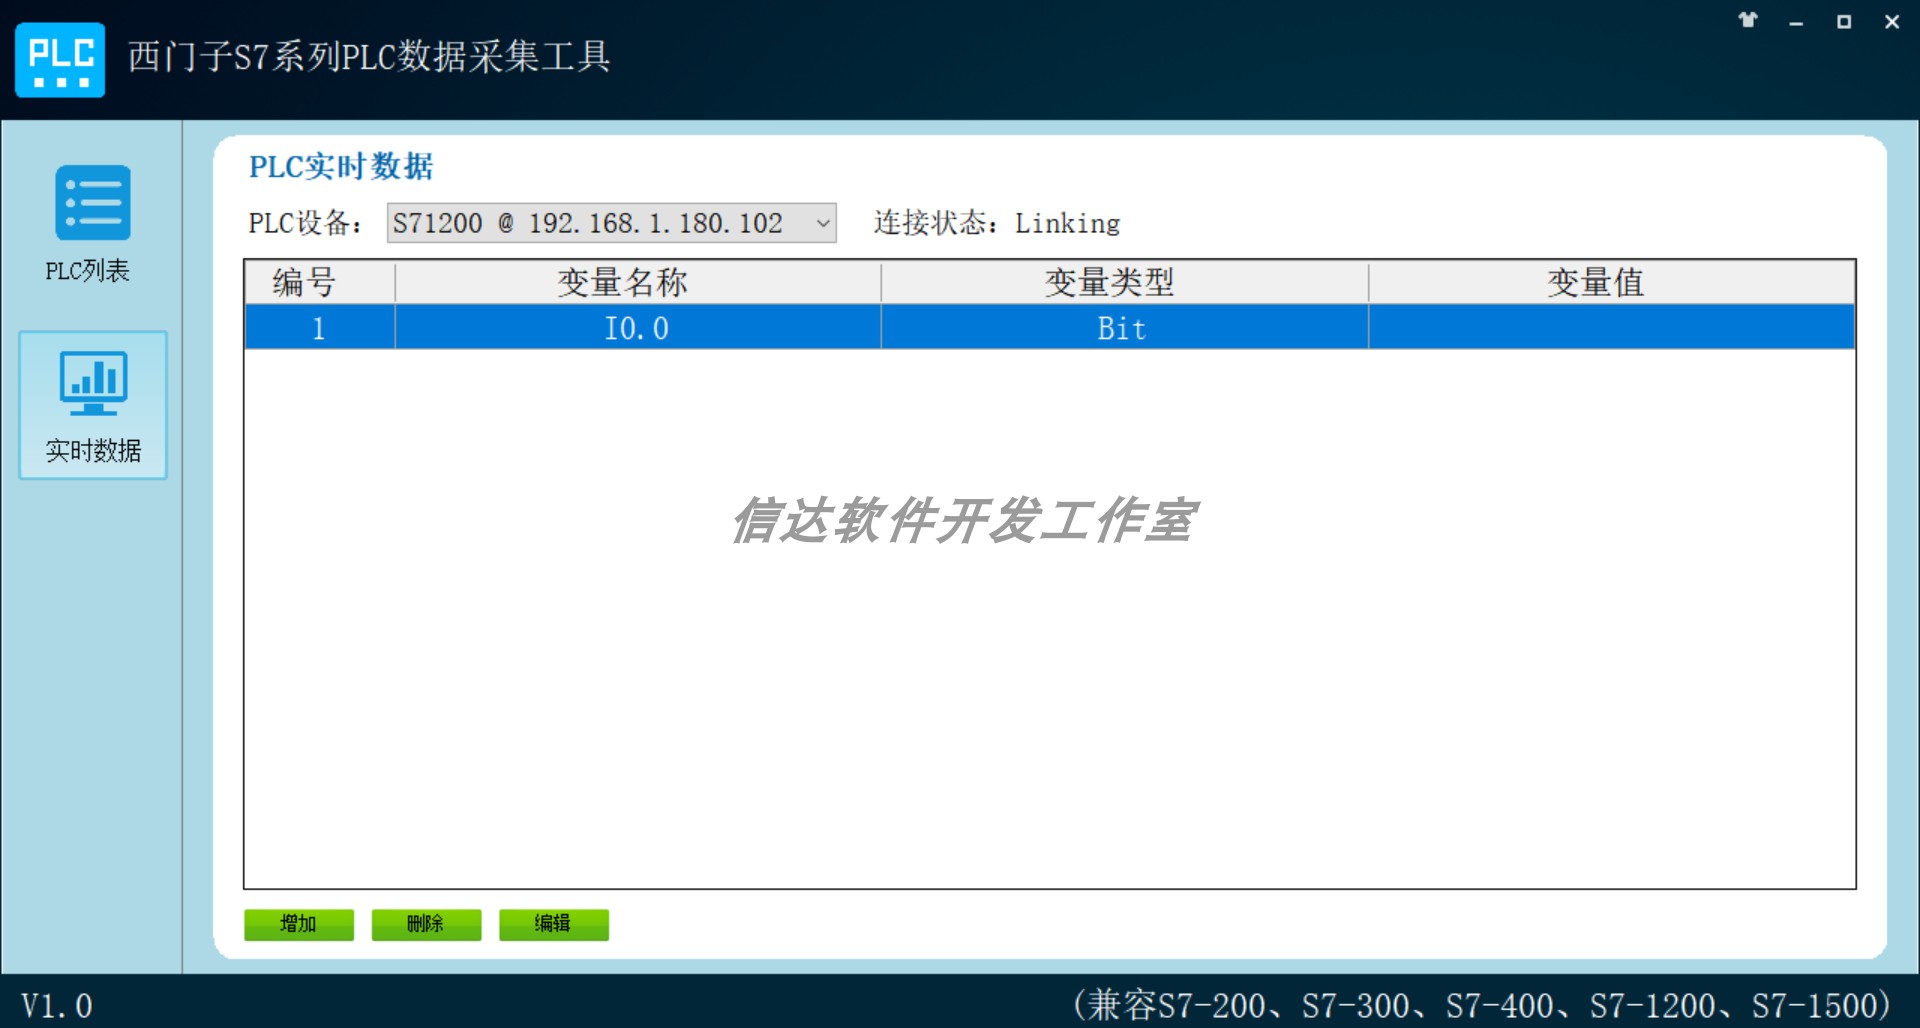
Task: Select the I0.0 variable name cell
Action: click(x=638, y=328)
